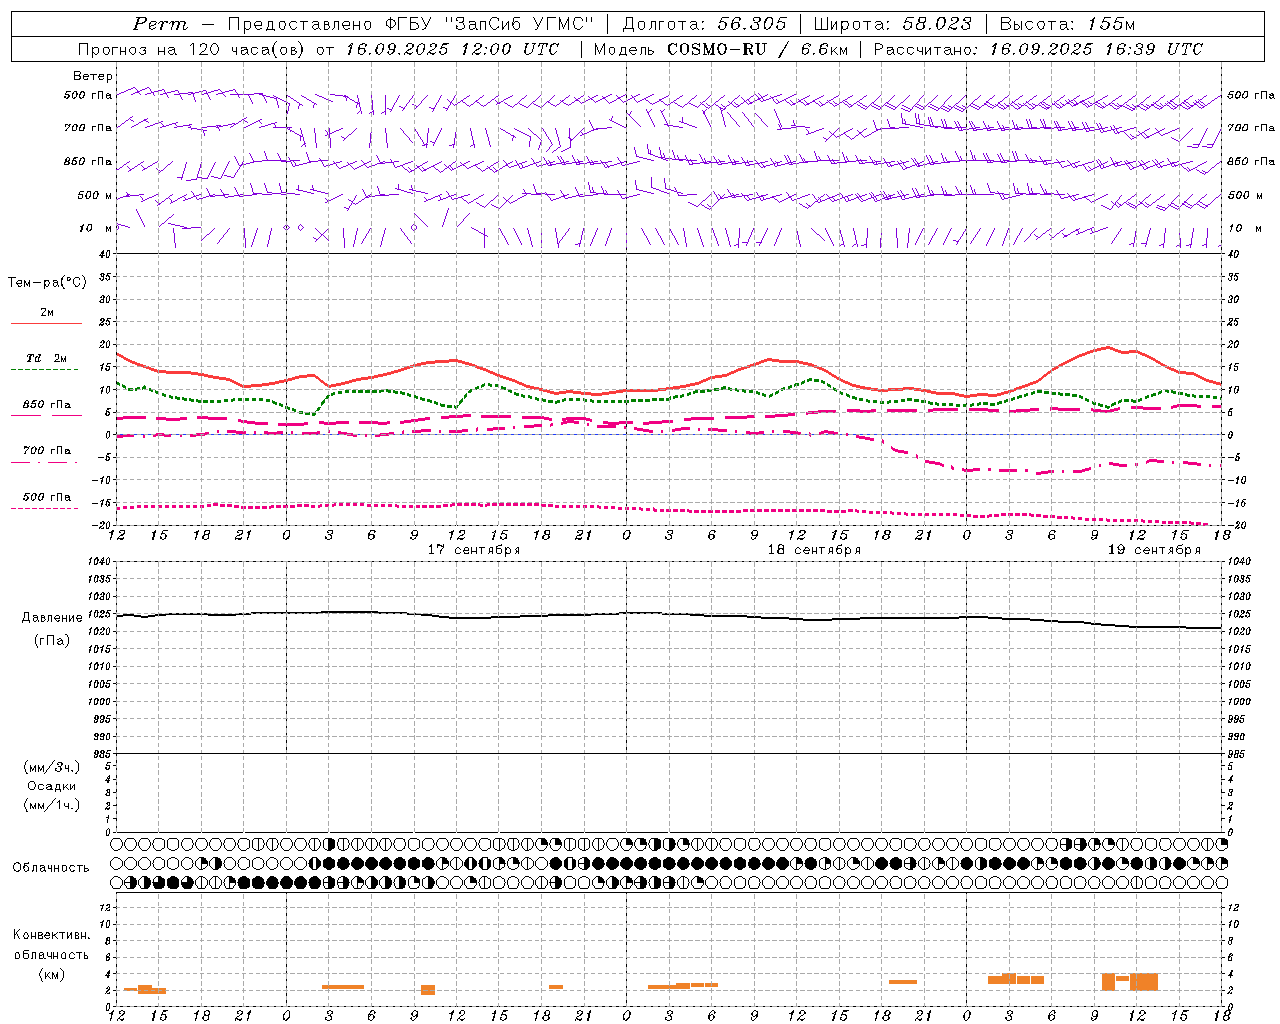Click the "17 сентября" date label
The image size is (1280, 1024).
(x=474, y=550)
